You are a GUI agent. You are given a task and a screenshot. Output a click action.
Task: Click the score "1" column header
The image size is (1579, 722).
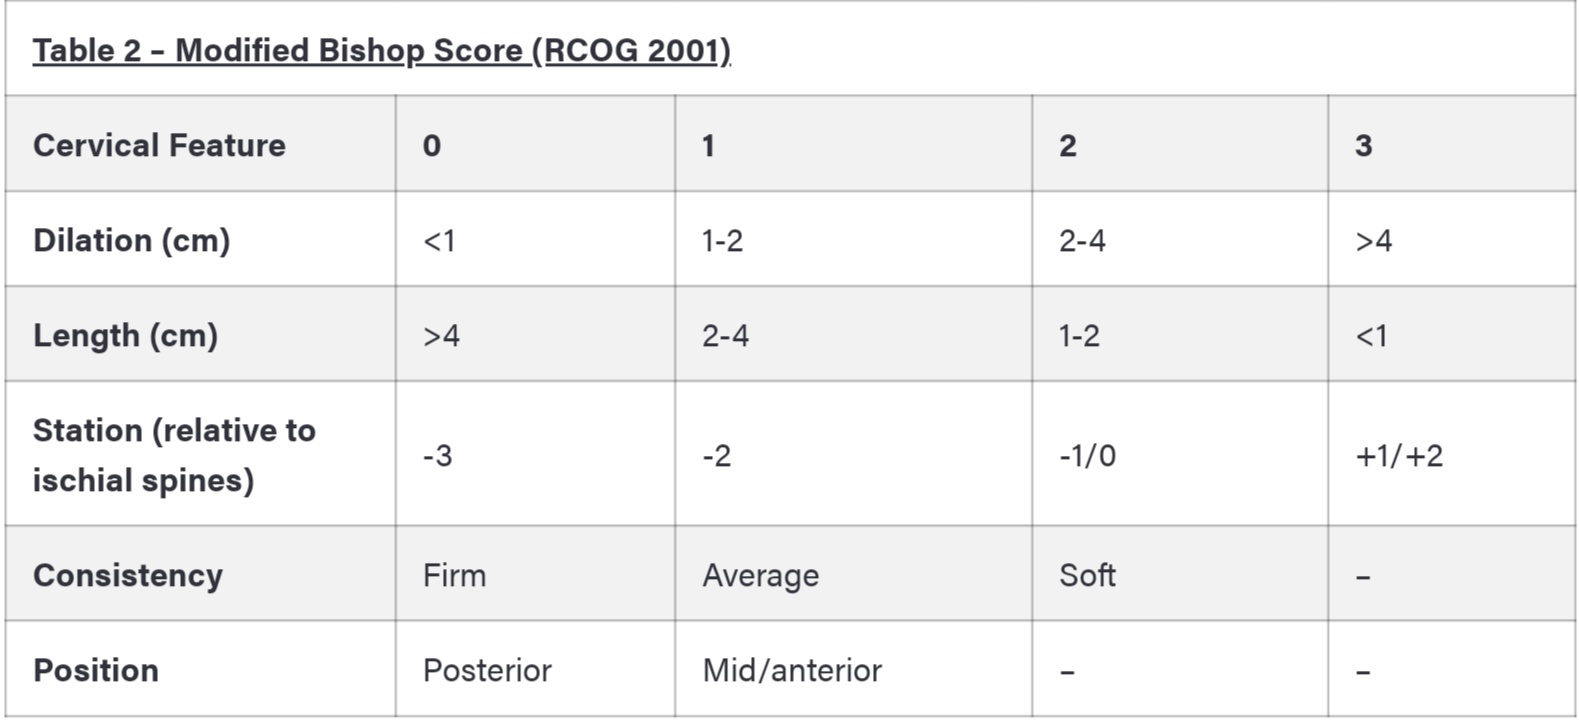point(709,146)
